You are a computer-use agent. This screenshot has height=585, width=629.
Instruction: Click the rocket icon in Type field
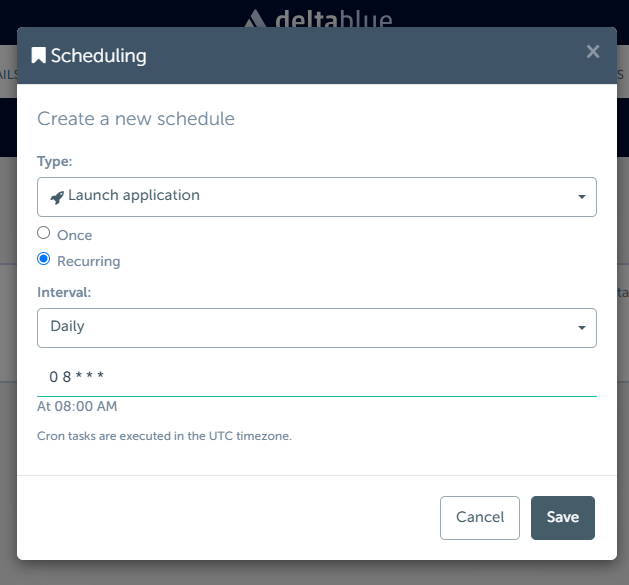[57, 197]
